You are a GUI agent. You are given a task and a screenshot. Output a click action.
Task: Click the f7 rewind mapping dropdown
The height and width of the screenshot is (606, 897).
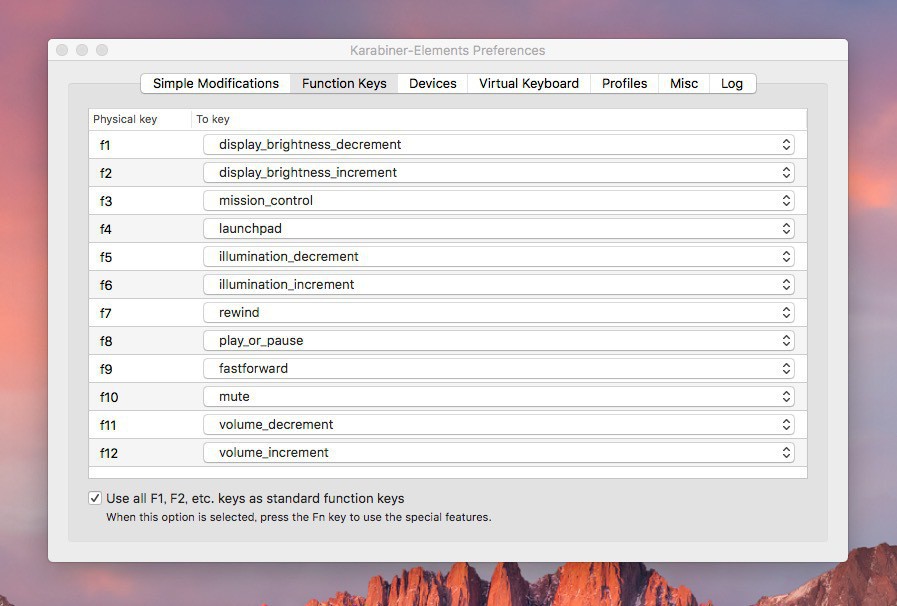(498, 313)
